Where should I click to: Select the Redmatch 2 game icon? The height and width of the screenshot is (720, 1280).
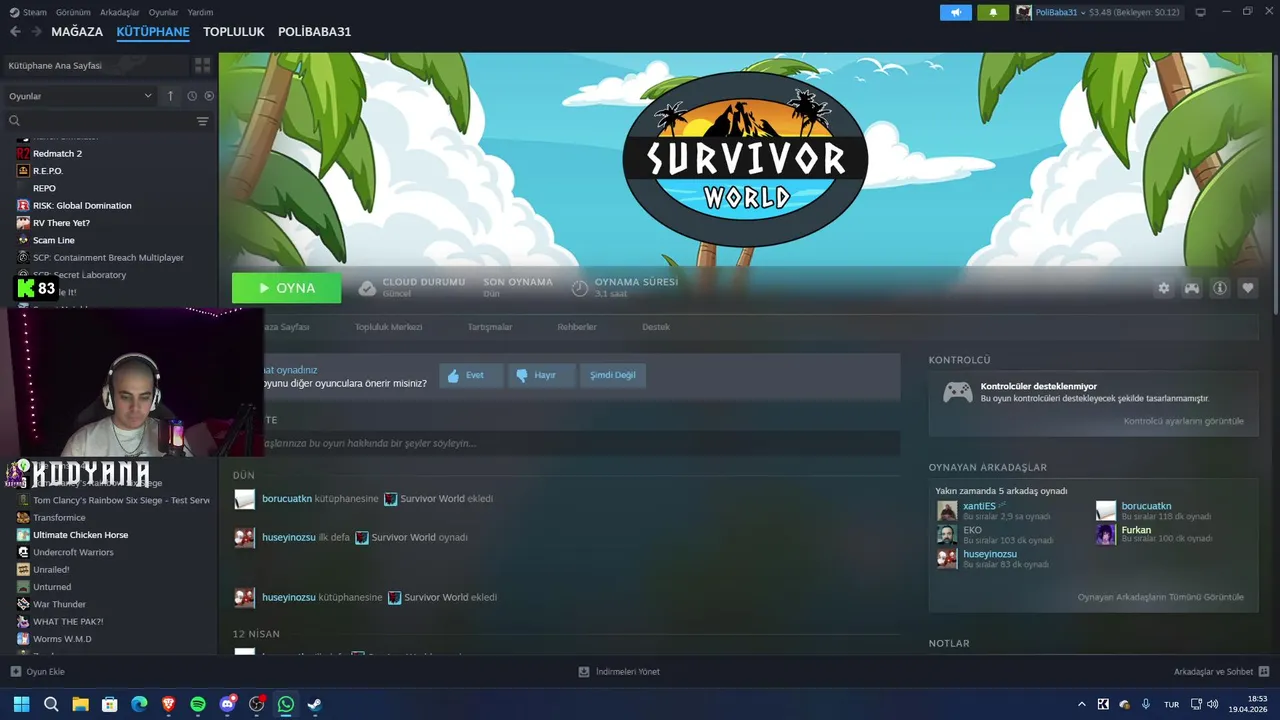pyautogui.click(x=23, y=153)
